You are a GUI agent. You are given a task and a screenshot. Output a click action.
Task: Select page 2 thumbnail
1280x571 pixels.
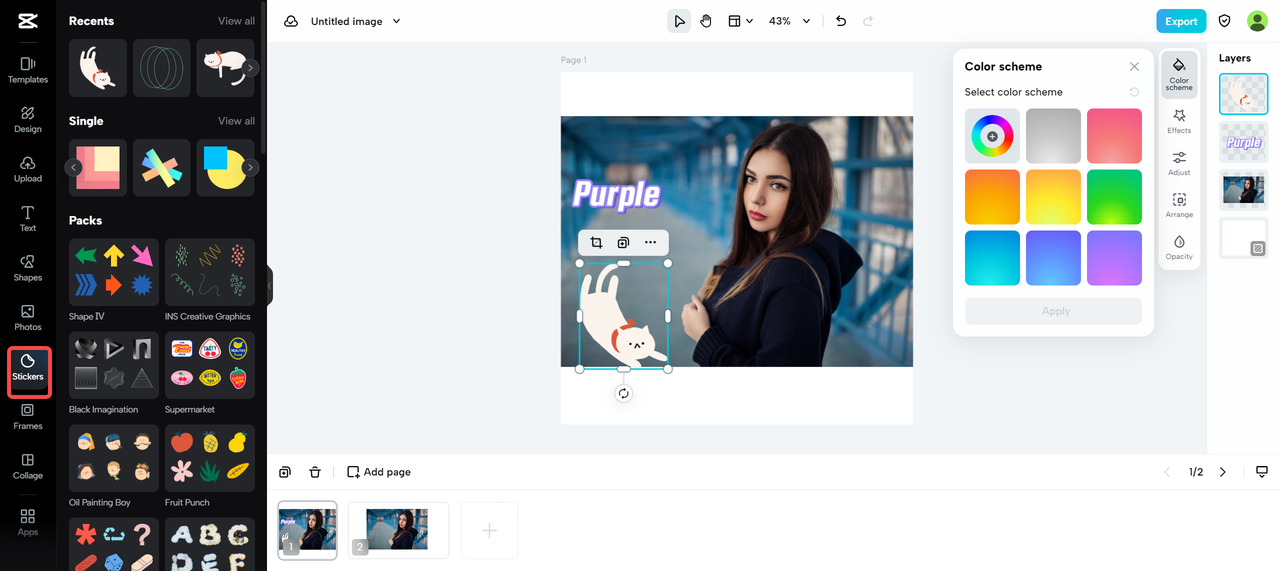tap(397, 530)
